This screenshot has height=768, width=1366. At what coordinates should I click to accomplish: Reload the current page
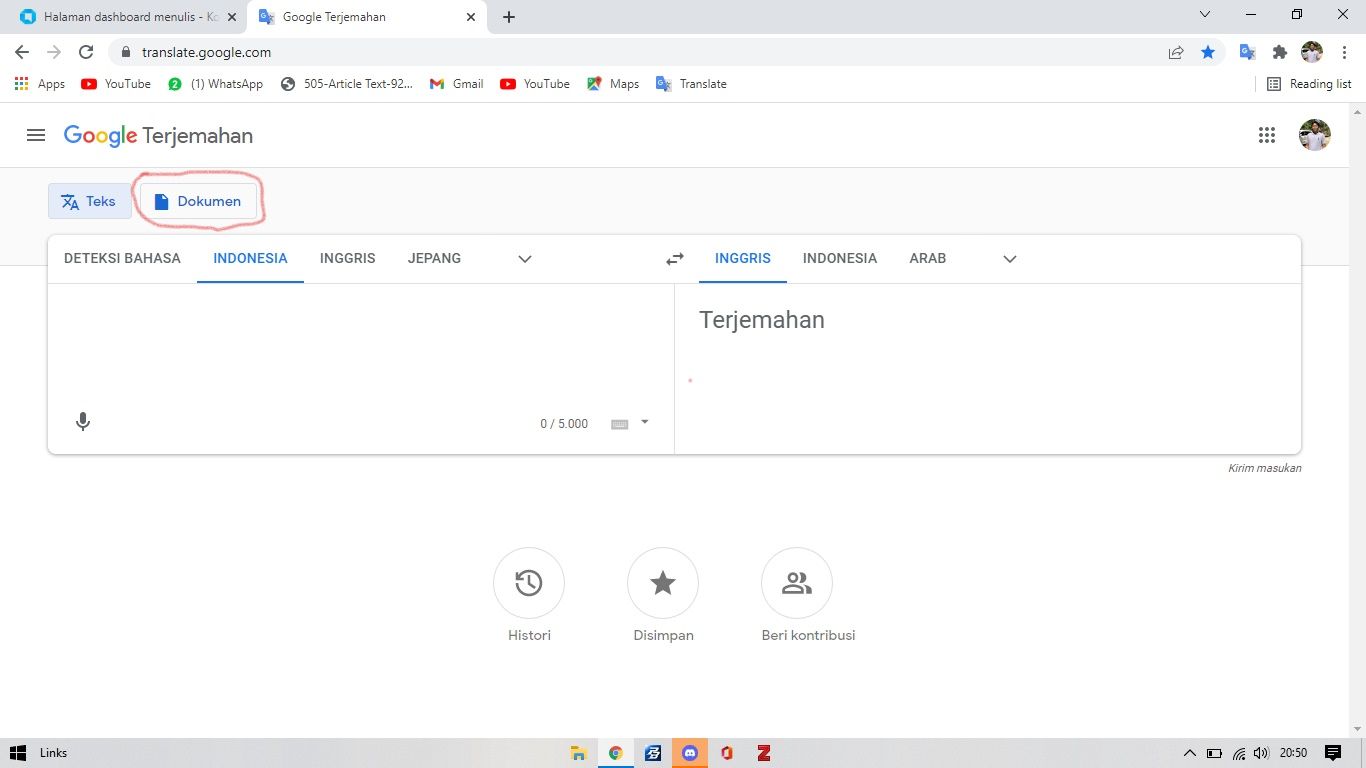tap(86, 52)
